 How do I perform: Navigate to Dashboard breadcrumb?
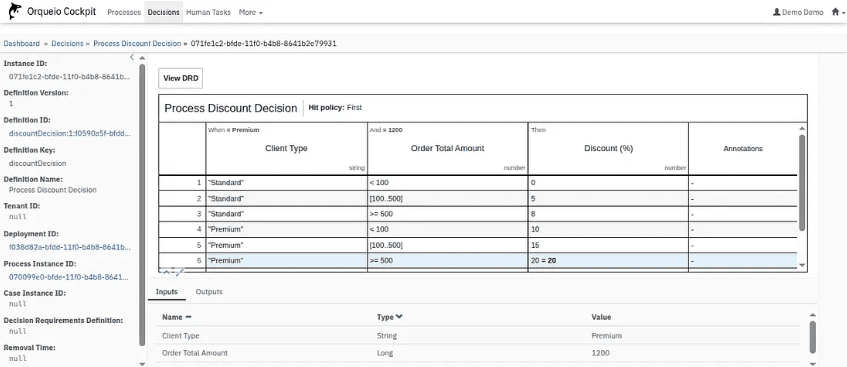pyautogui.click(x=22, y=43)
